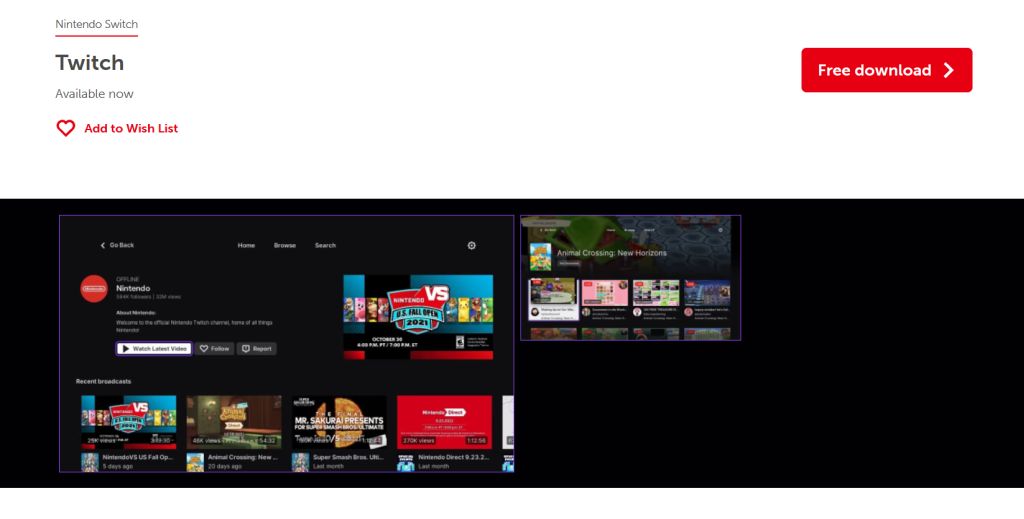
Task: Click the Report button beside Follow
Action: click(x=256, y=349)
